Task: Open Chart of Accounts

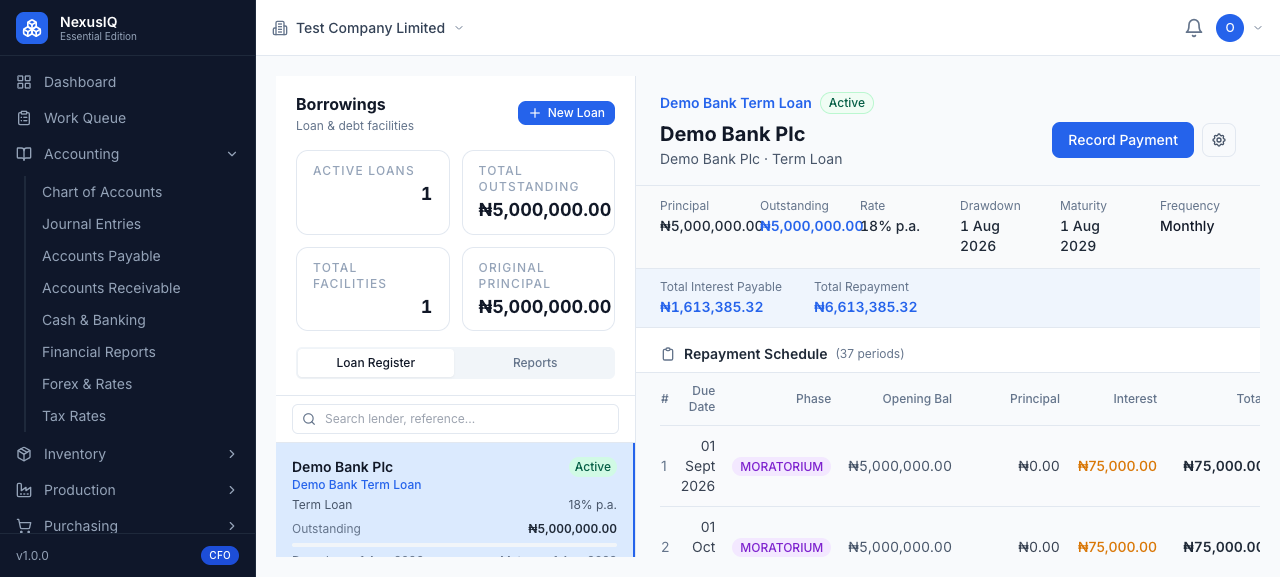Action: coord(102,192)
